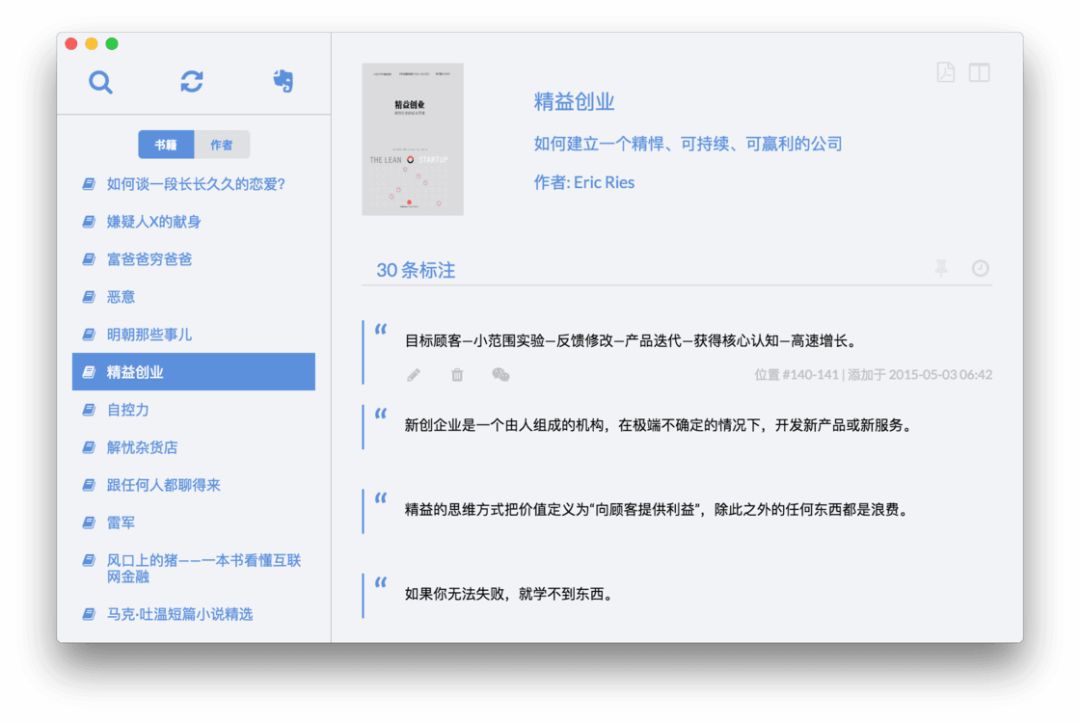This screenshot has height=724, width=1080.
Task: Click the sync refresh icon
Action: [191, 81]
